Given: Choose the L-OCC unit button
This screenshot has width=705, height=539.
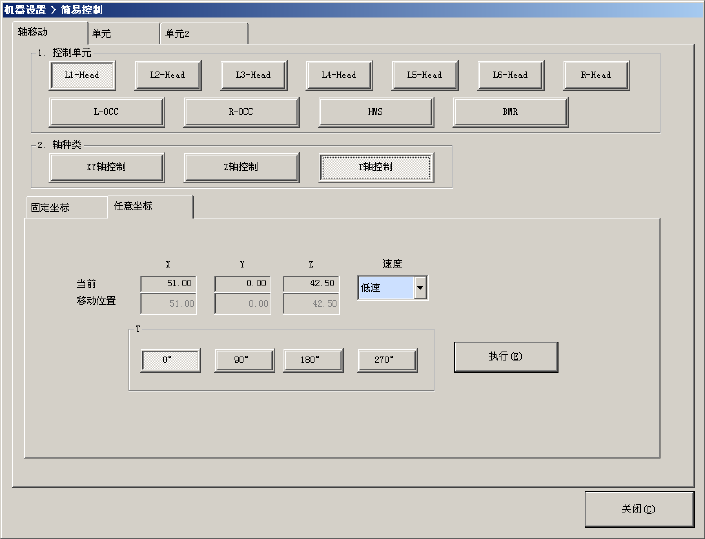Looking at the screenshot, I should 107,112.
